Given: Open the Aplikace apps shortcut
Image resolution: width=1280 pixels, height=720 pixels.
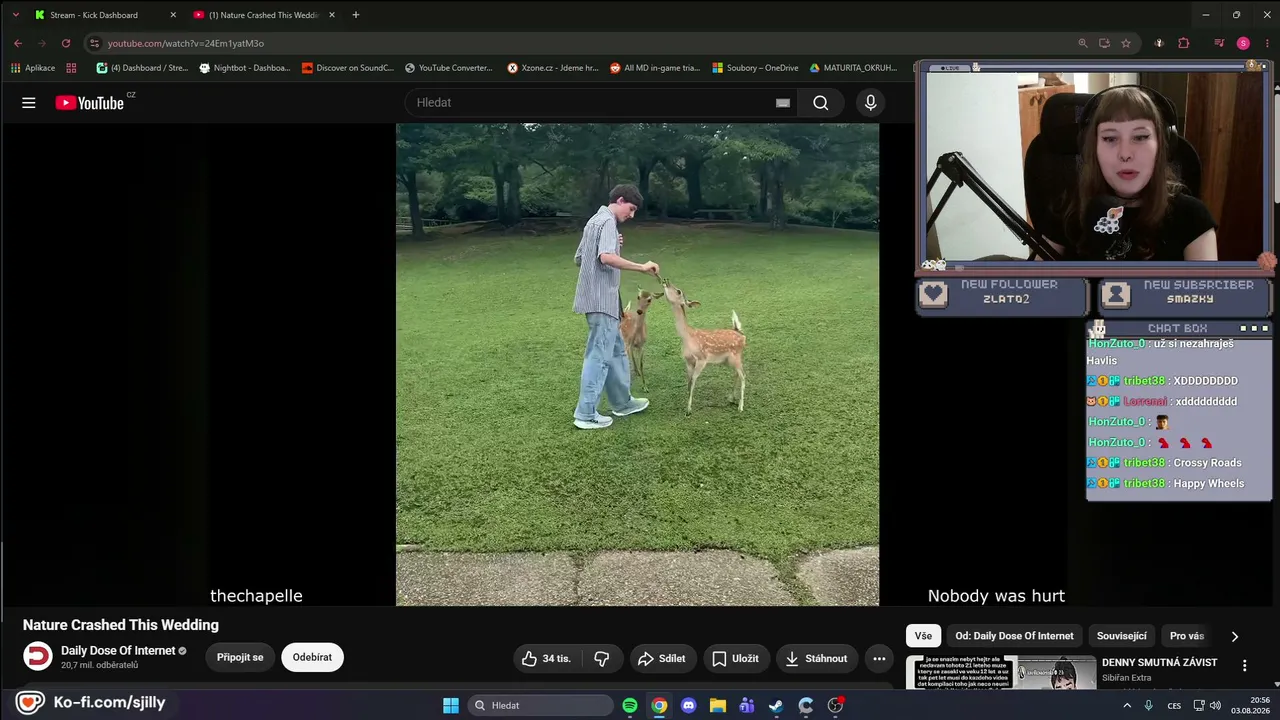Looking at the screenshot, I should [33, 68].
